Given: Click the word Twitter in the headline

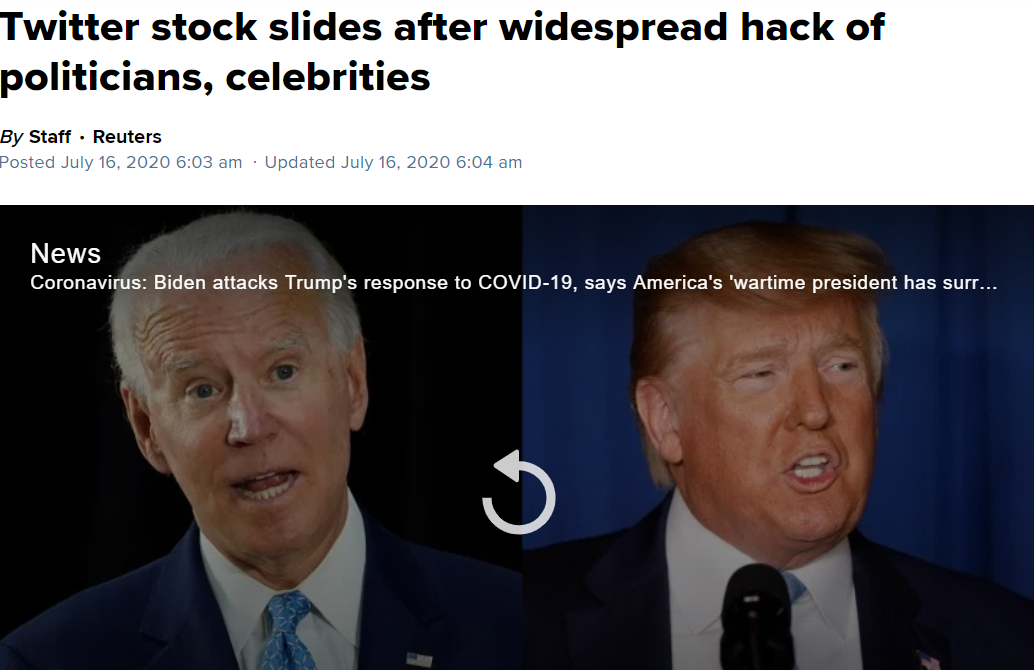Looking at the screenshot, I should (69, 27).
